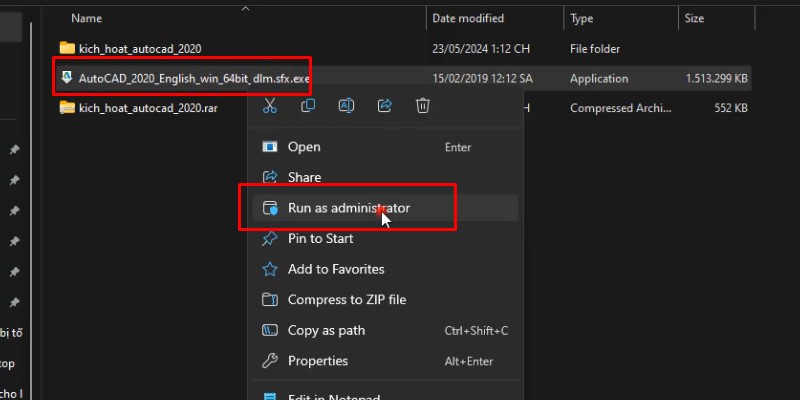Click the sort chevron above the Name column
Viewport: 800px width, 400px height.
[245, 7]
